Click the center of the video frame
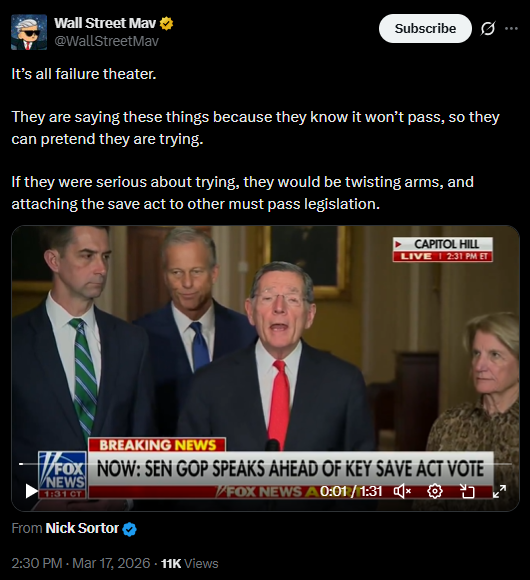The image size is (530, 580). (266, 368)
